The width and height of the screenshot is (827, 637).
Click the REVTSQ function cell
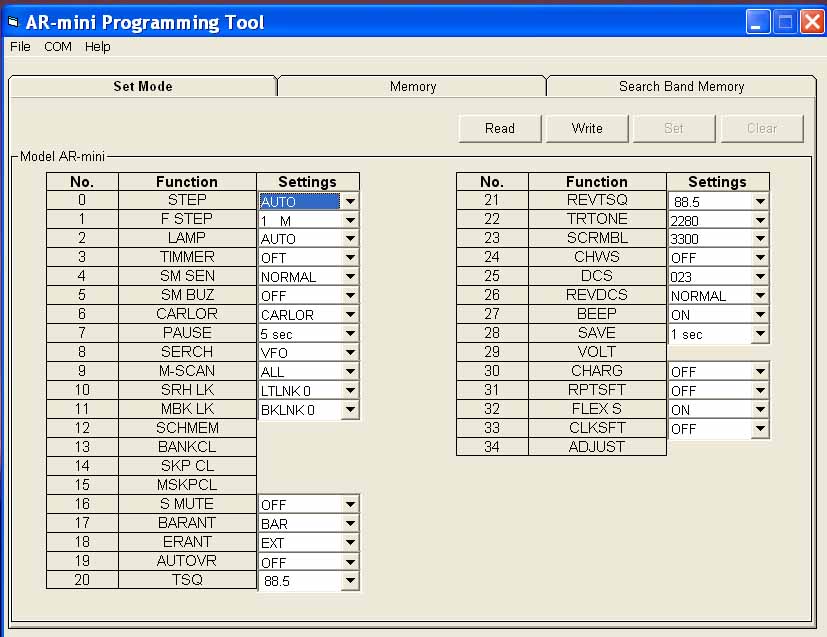597,200
